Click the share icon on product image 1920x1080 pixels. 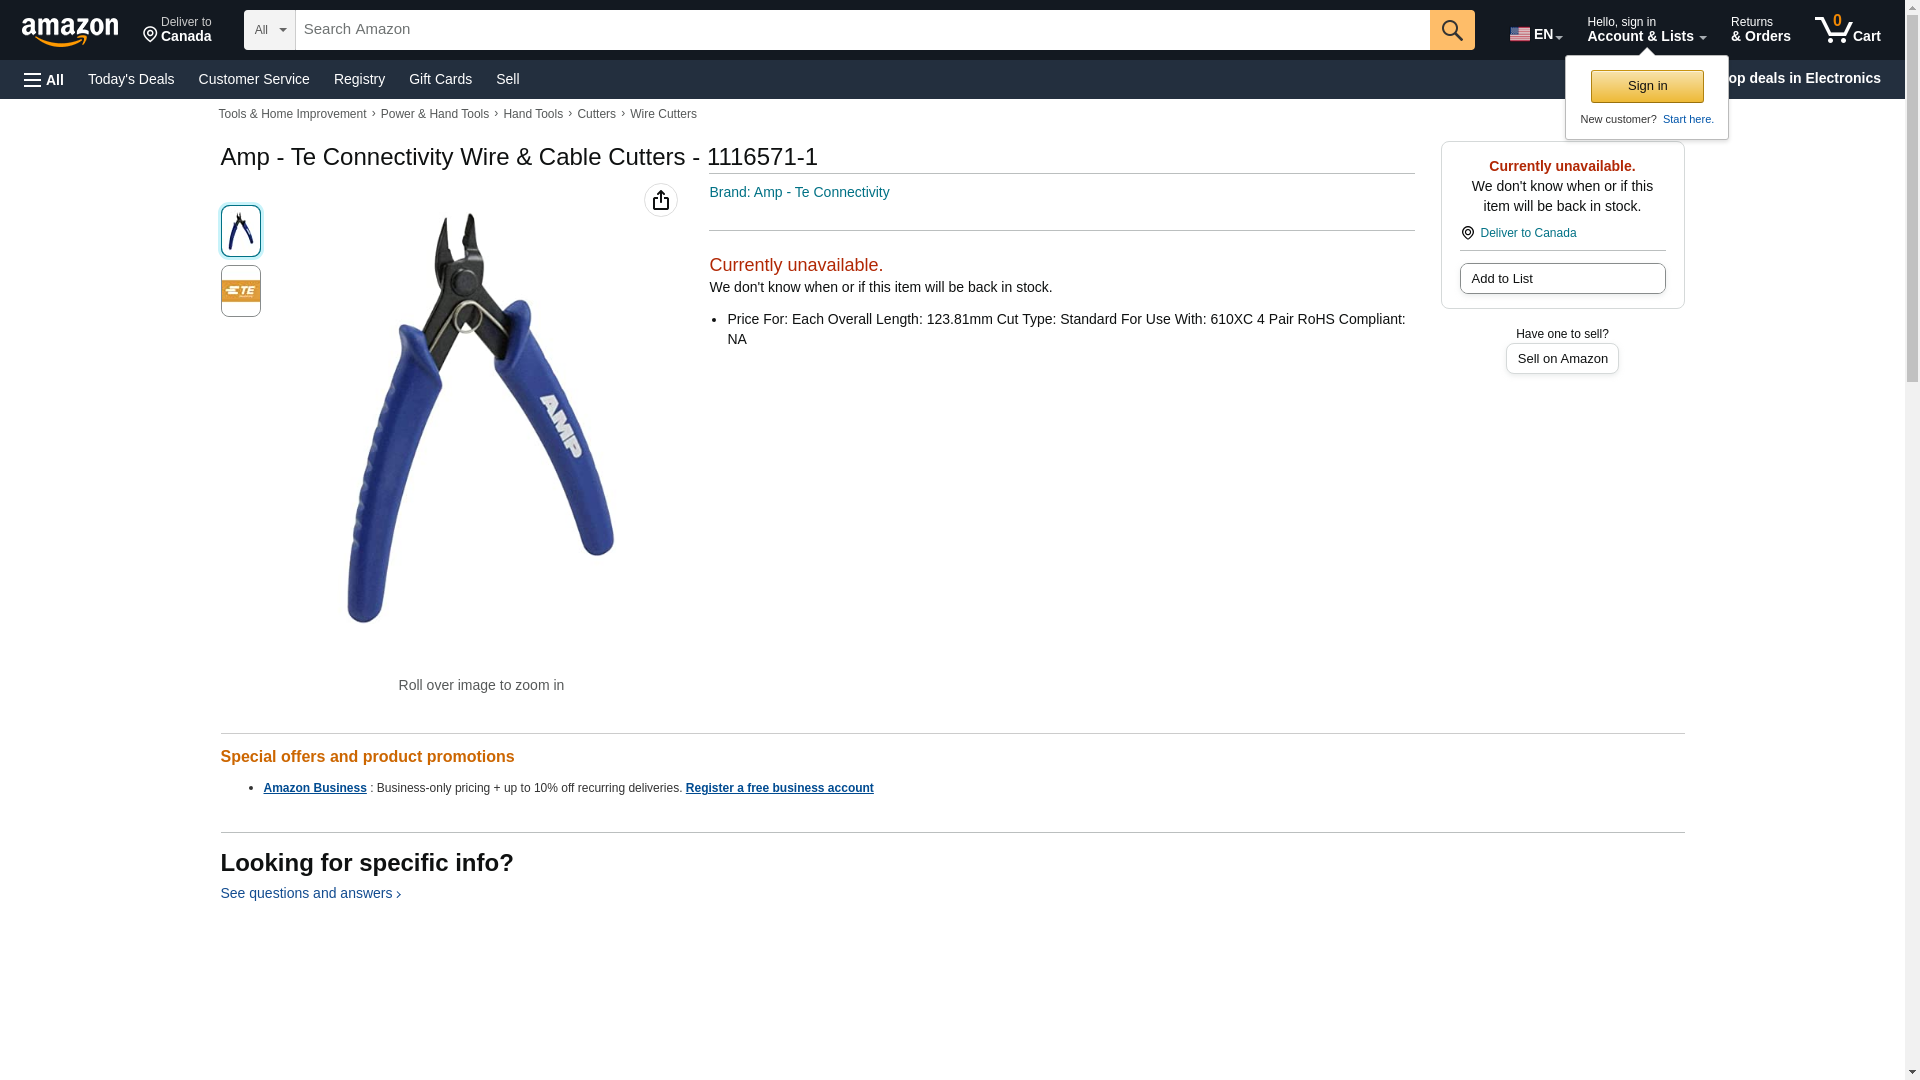661,200
